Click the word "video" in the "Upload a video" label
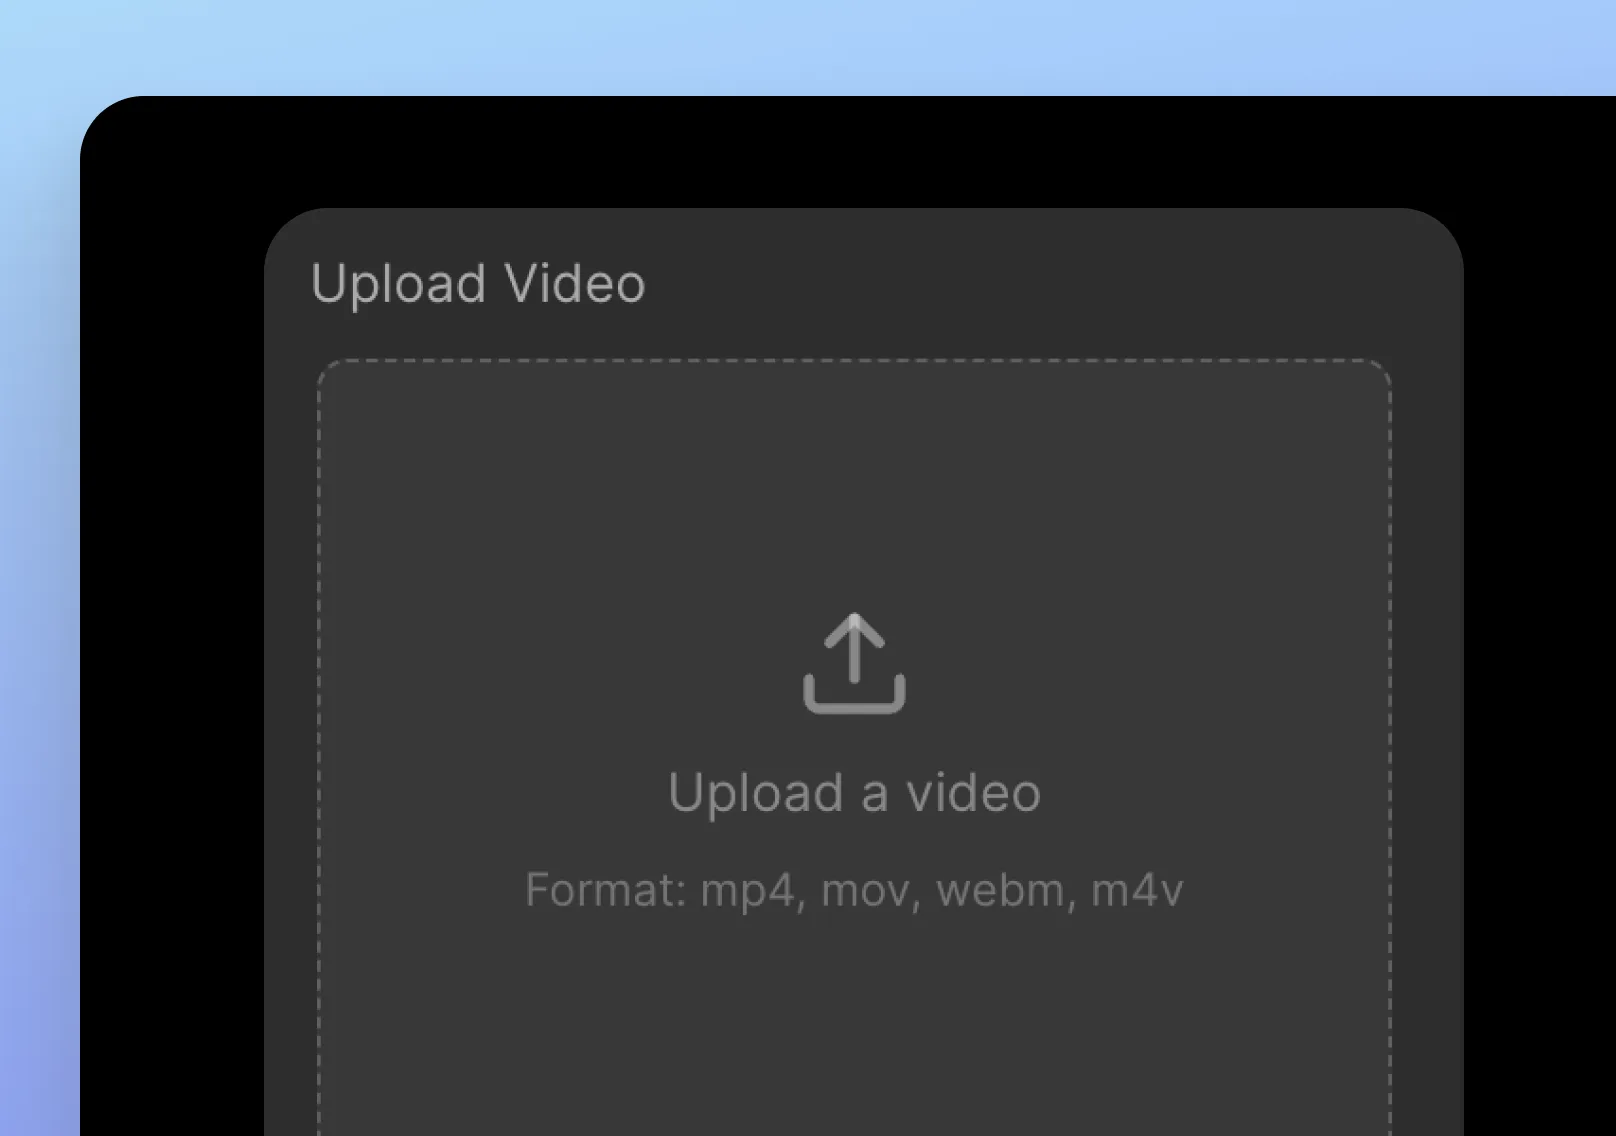The image size is (1616, 1136). (x=973, y=793)
